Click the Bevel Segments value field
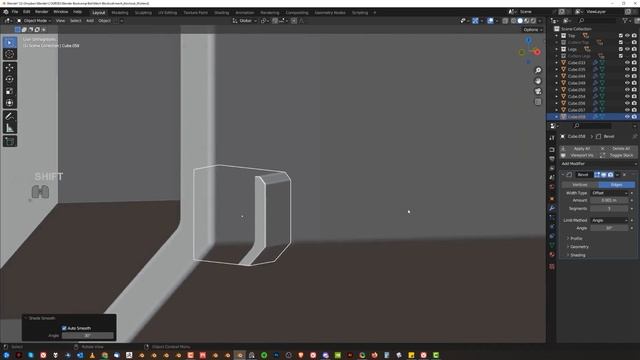This screenshot has height=360, width=640. pos(609,209)
